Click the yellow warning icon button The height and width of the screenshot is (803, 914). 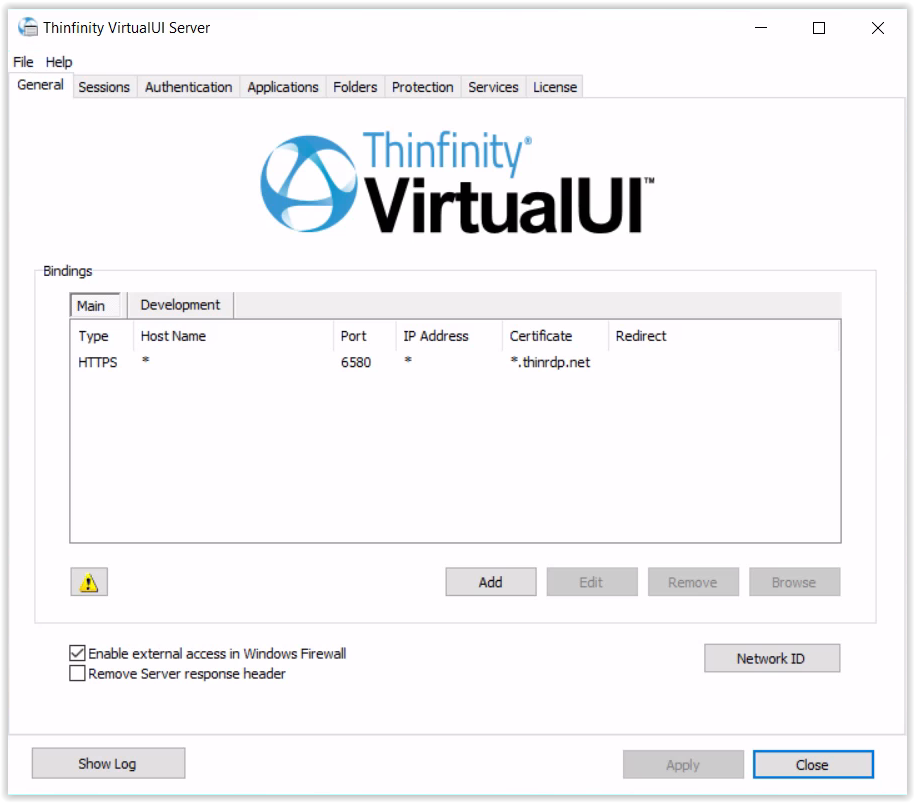pos(89,582)
